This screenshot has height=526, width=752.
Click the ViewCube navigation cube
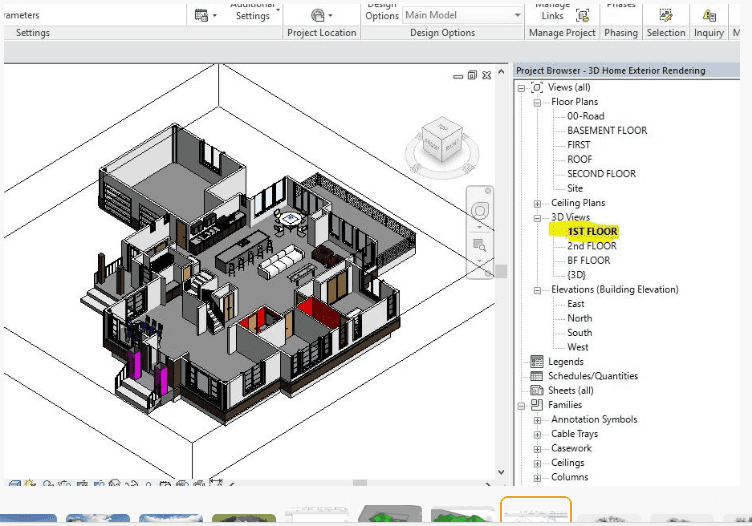point(440,139)
